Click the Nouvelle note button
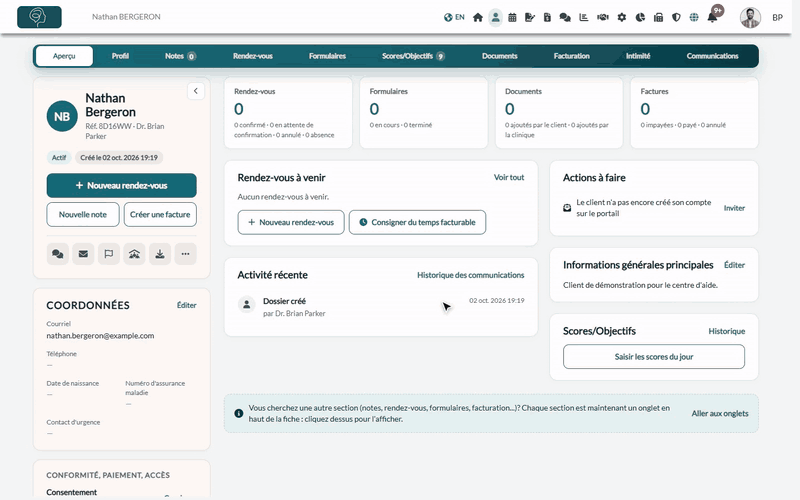Image resolution: width=800 pixels, height=500 pixels. pyautogui.click(x=83, y=214)
